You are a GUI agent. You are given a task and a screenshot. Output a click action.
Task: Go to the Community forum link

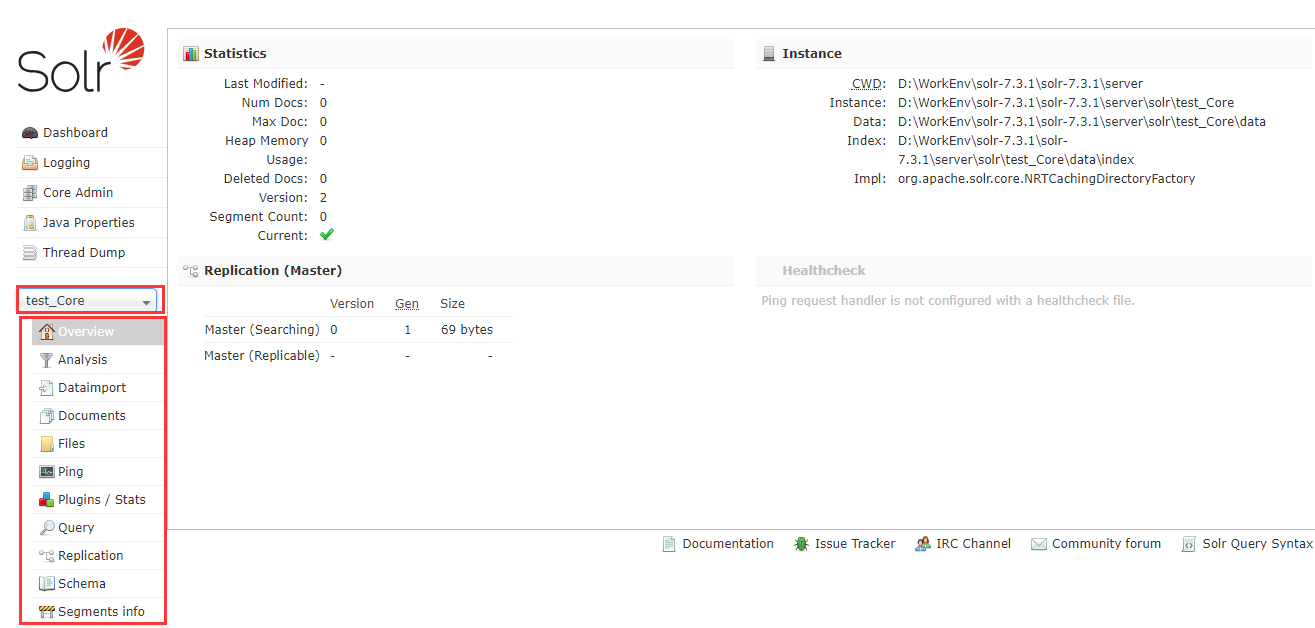coord(1106,544)
